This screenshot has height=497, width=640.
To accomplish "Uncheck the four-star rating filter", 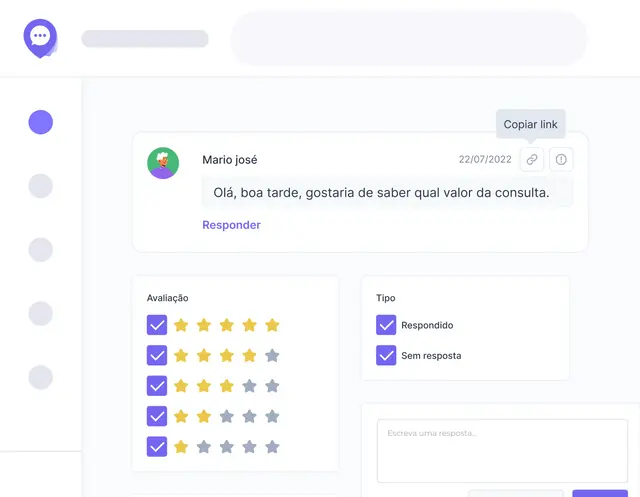I will 157,355.
